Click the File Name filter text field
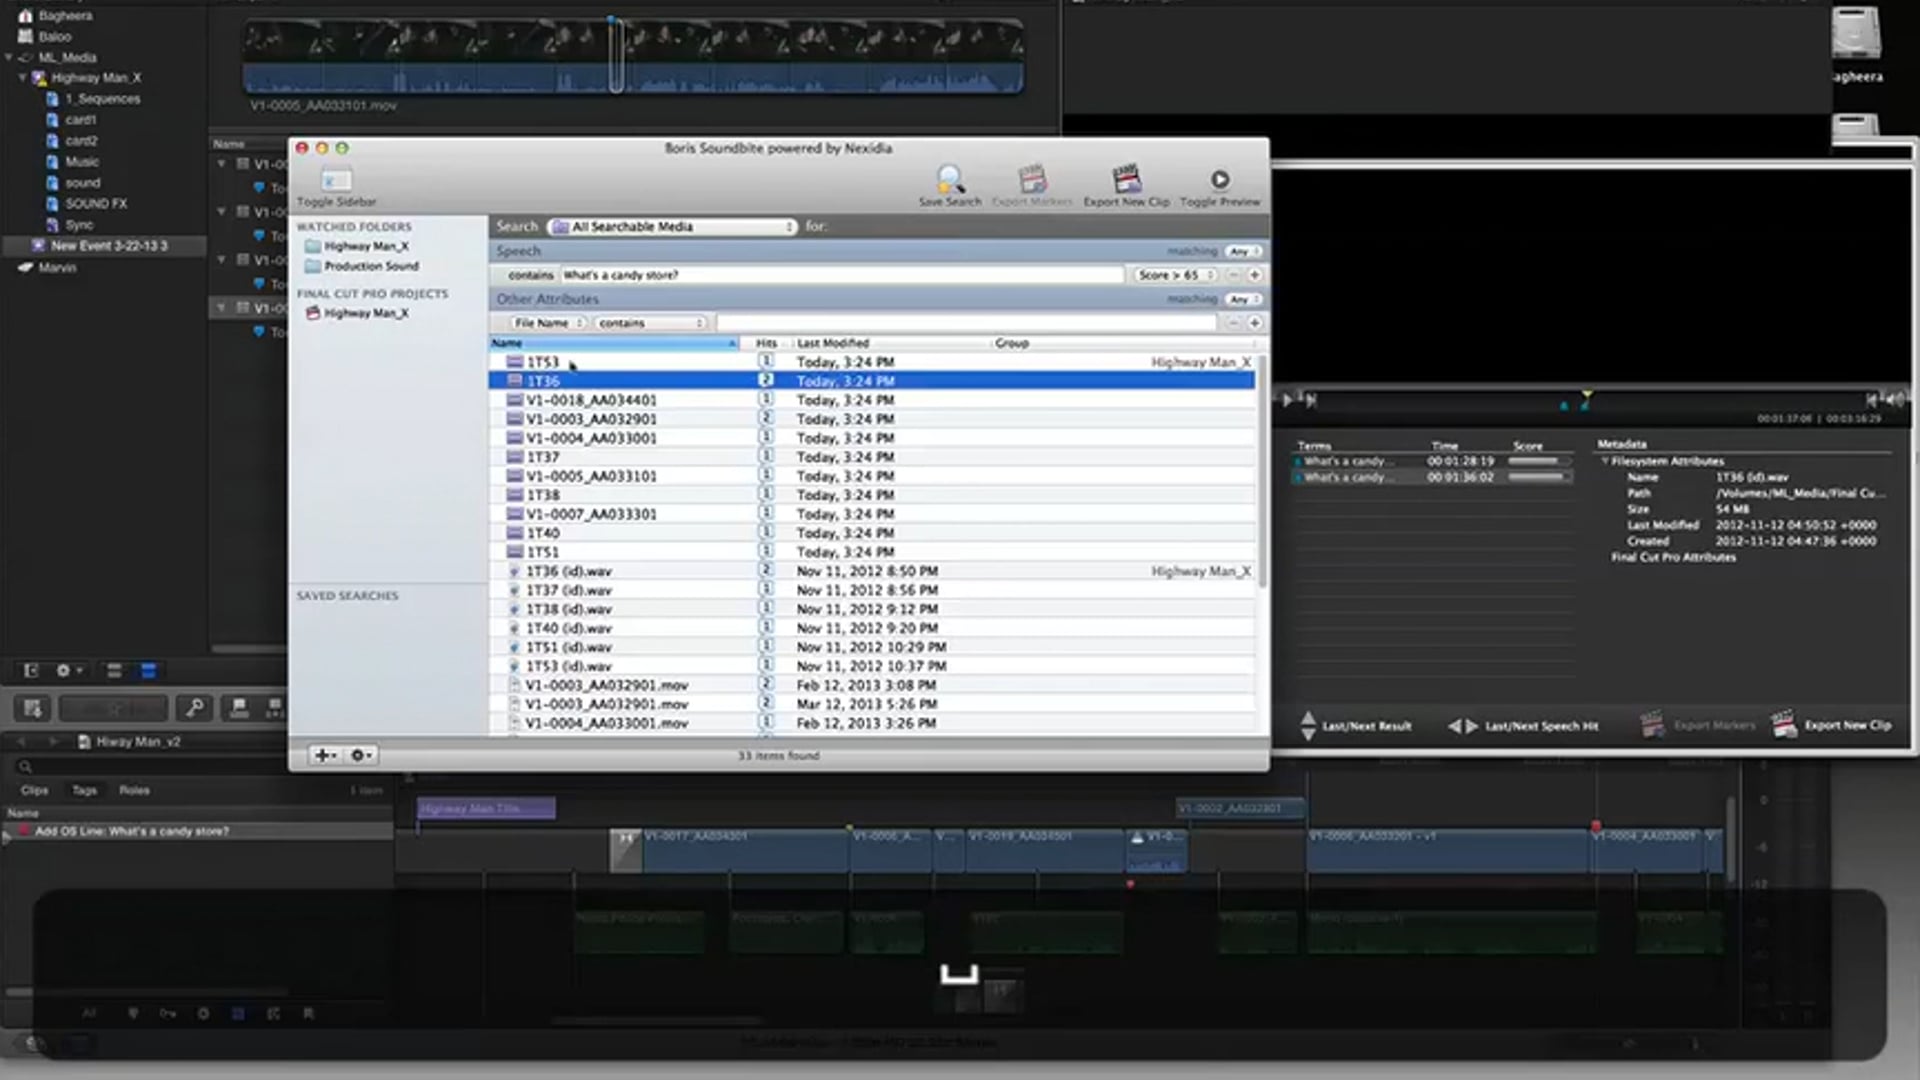This screenshot has height=1080, width=1920. tap(966, 323)
